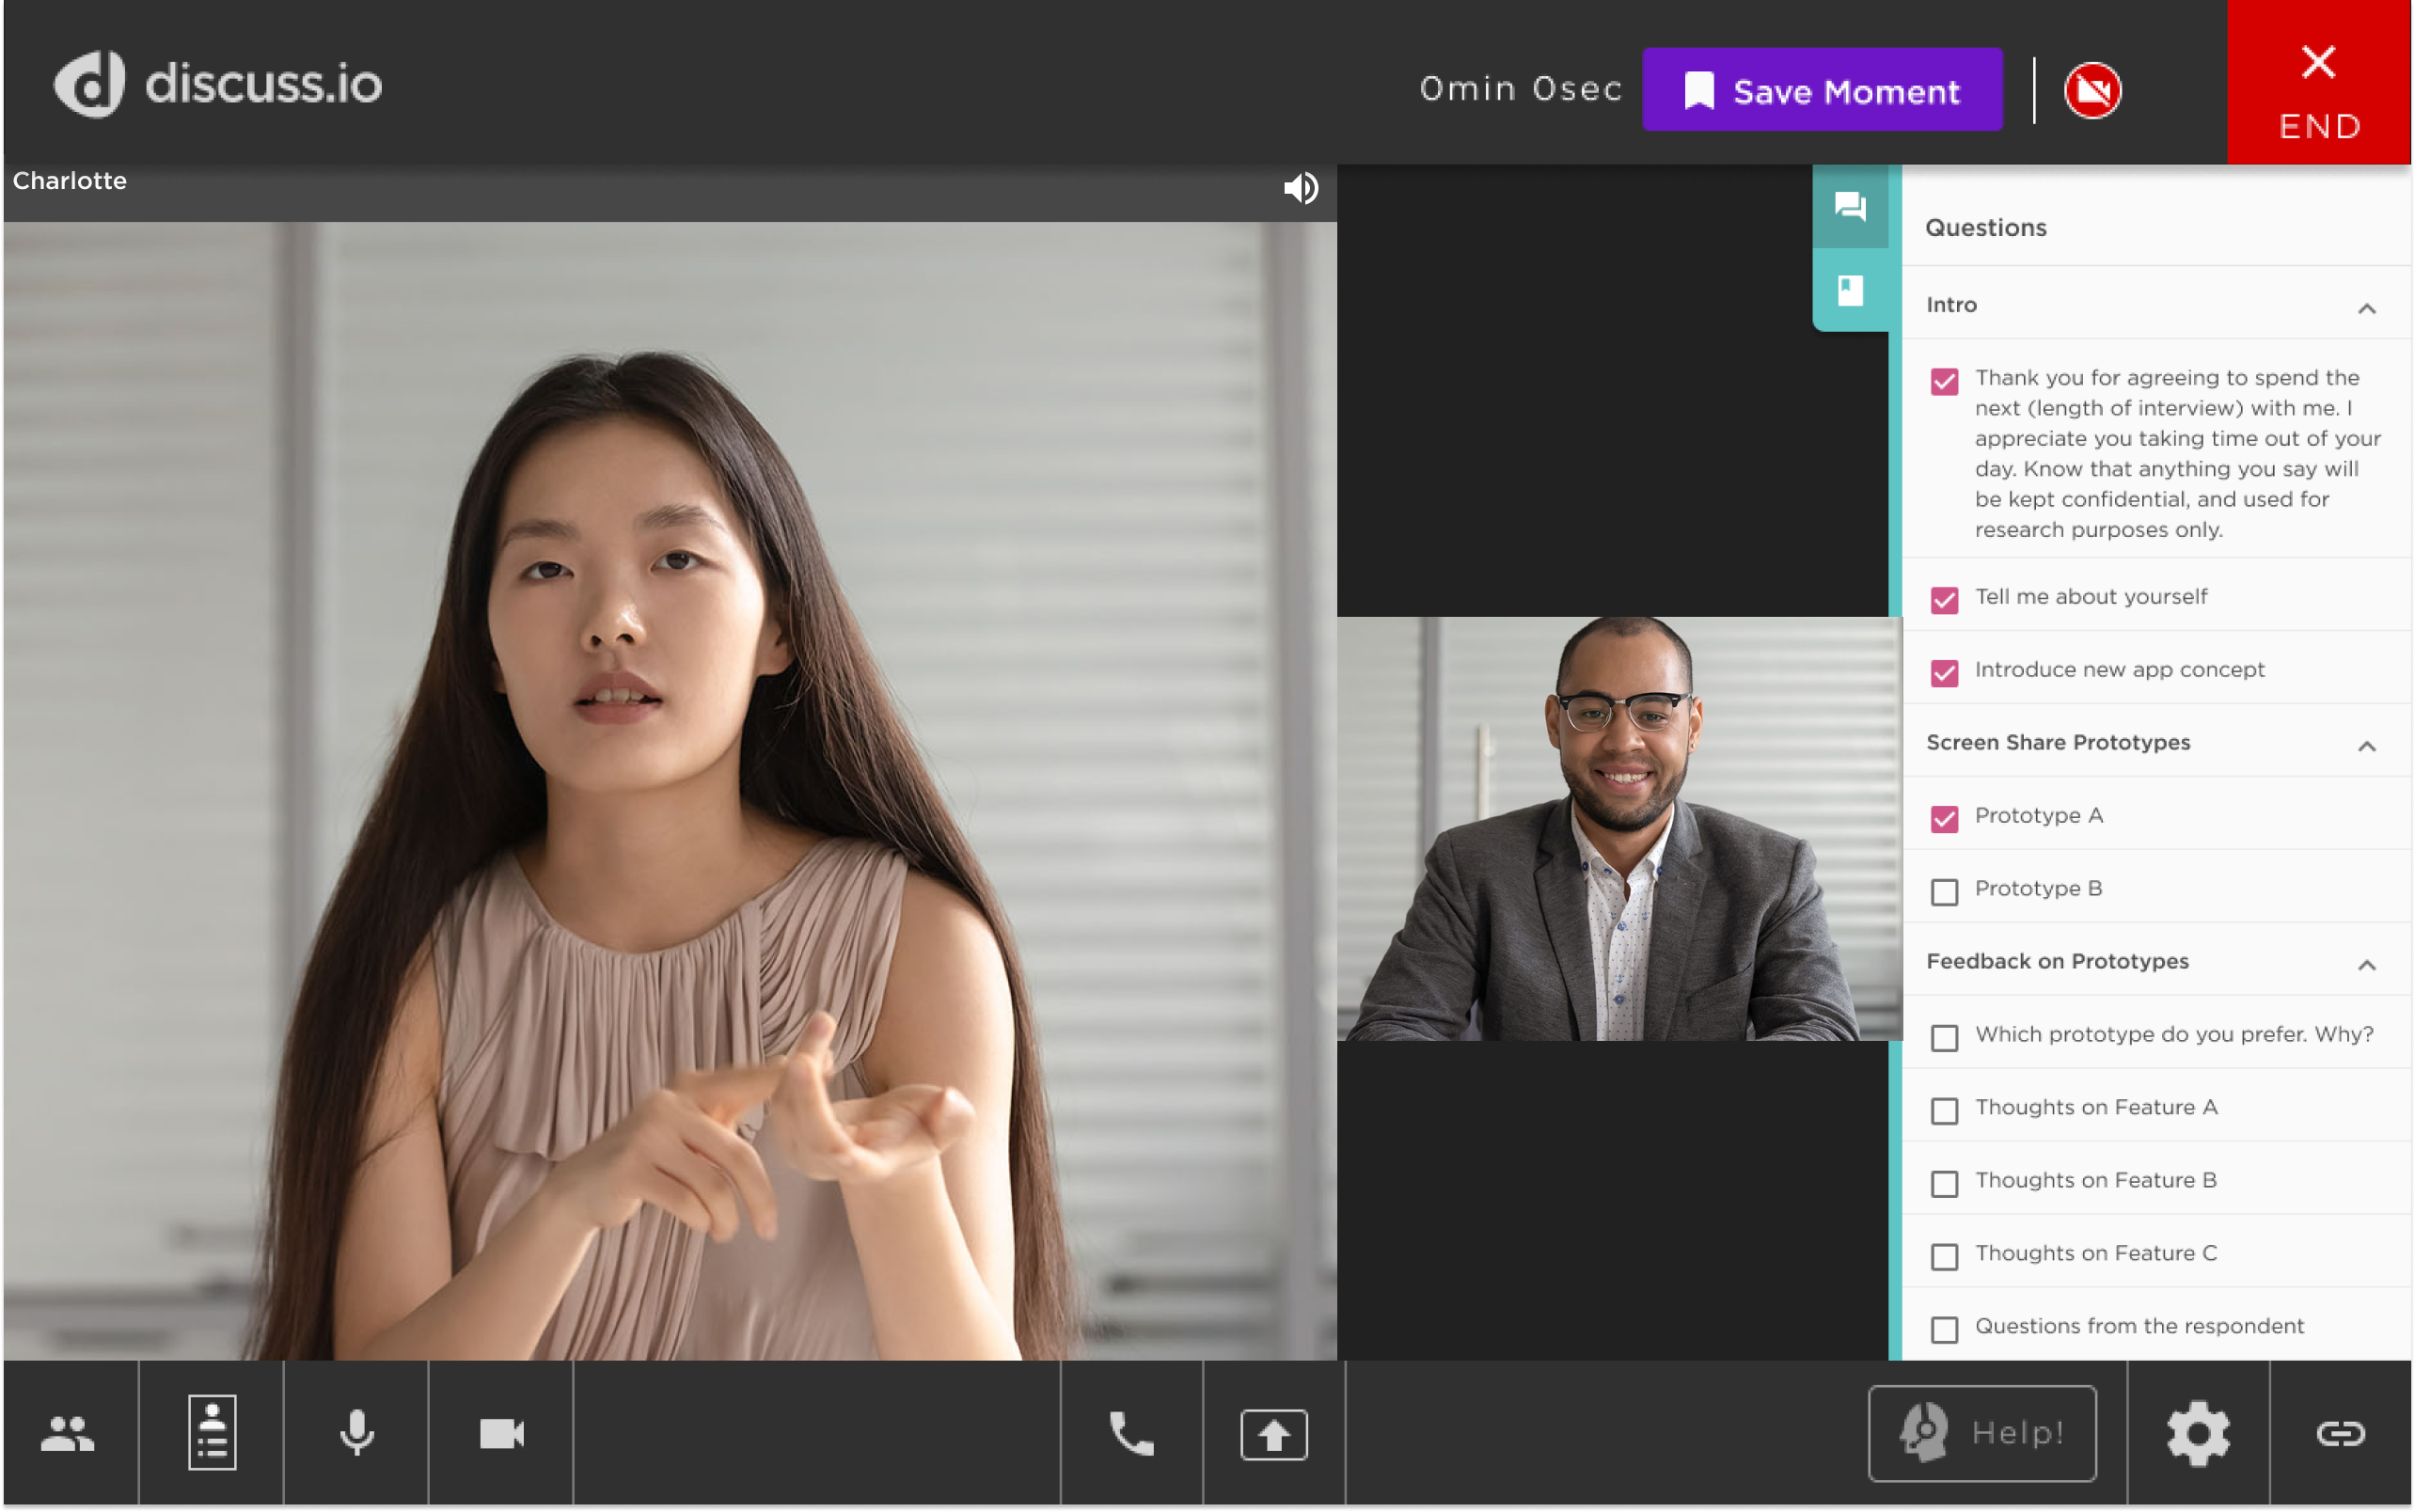Start screen share upload icon
This screenshot has width=2415, height=1512.
(1273, 1434)
